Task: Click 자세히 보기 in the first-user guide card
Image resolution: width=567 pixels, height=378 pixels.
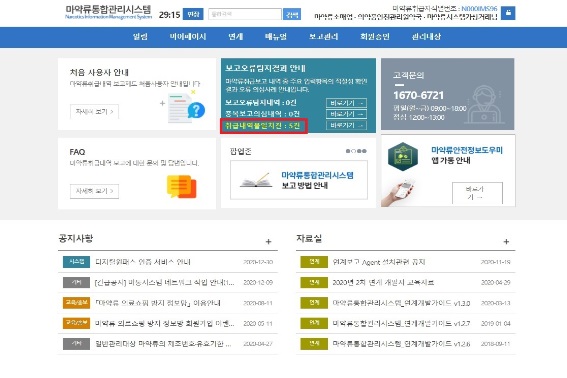Action: click(94, 112)
